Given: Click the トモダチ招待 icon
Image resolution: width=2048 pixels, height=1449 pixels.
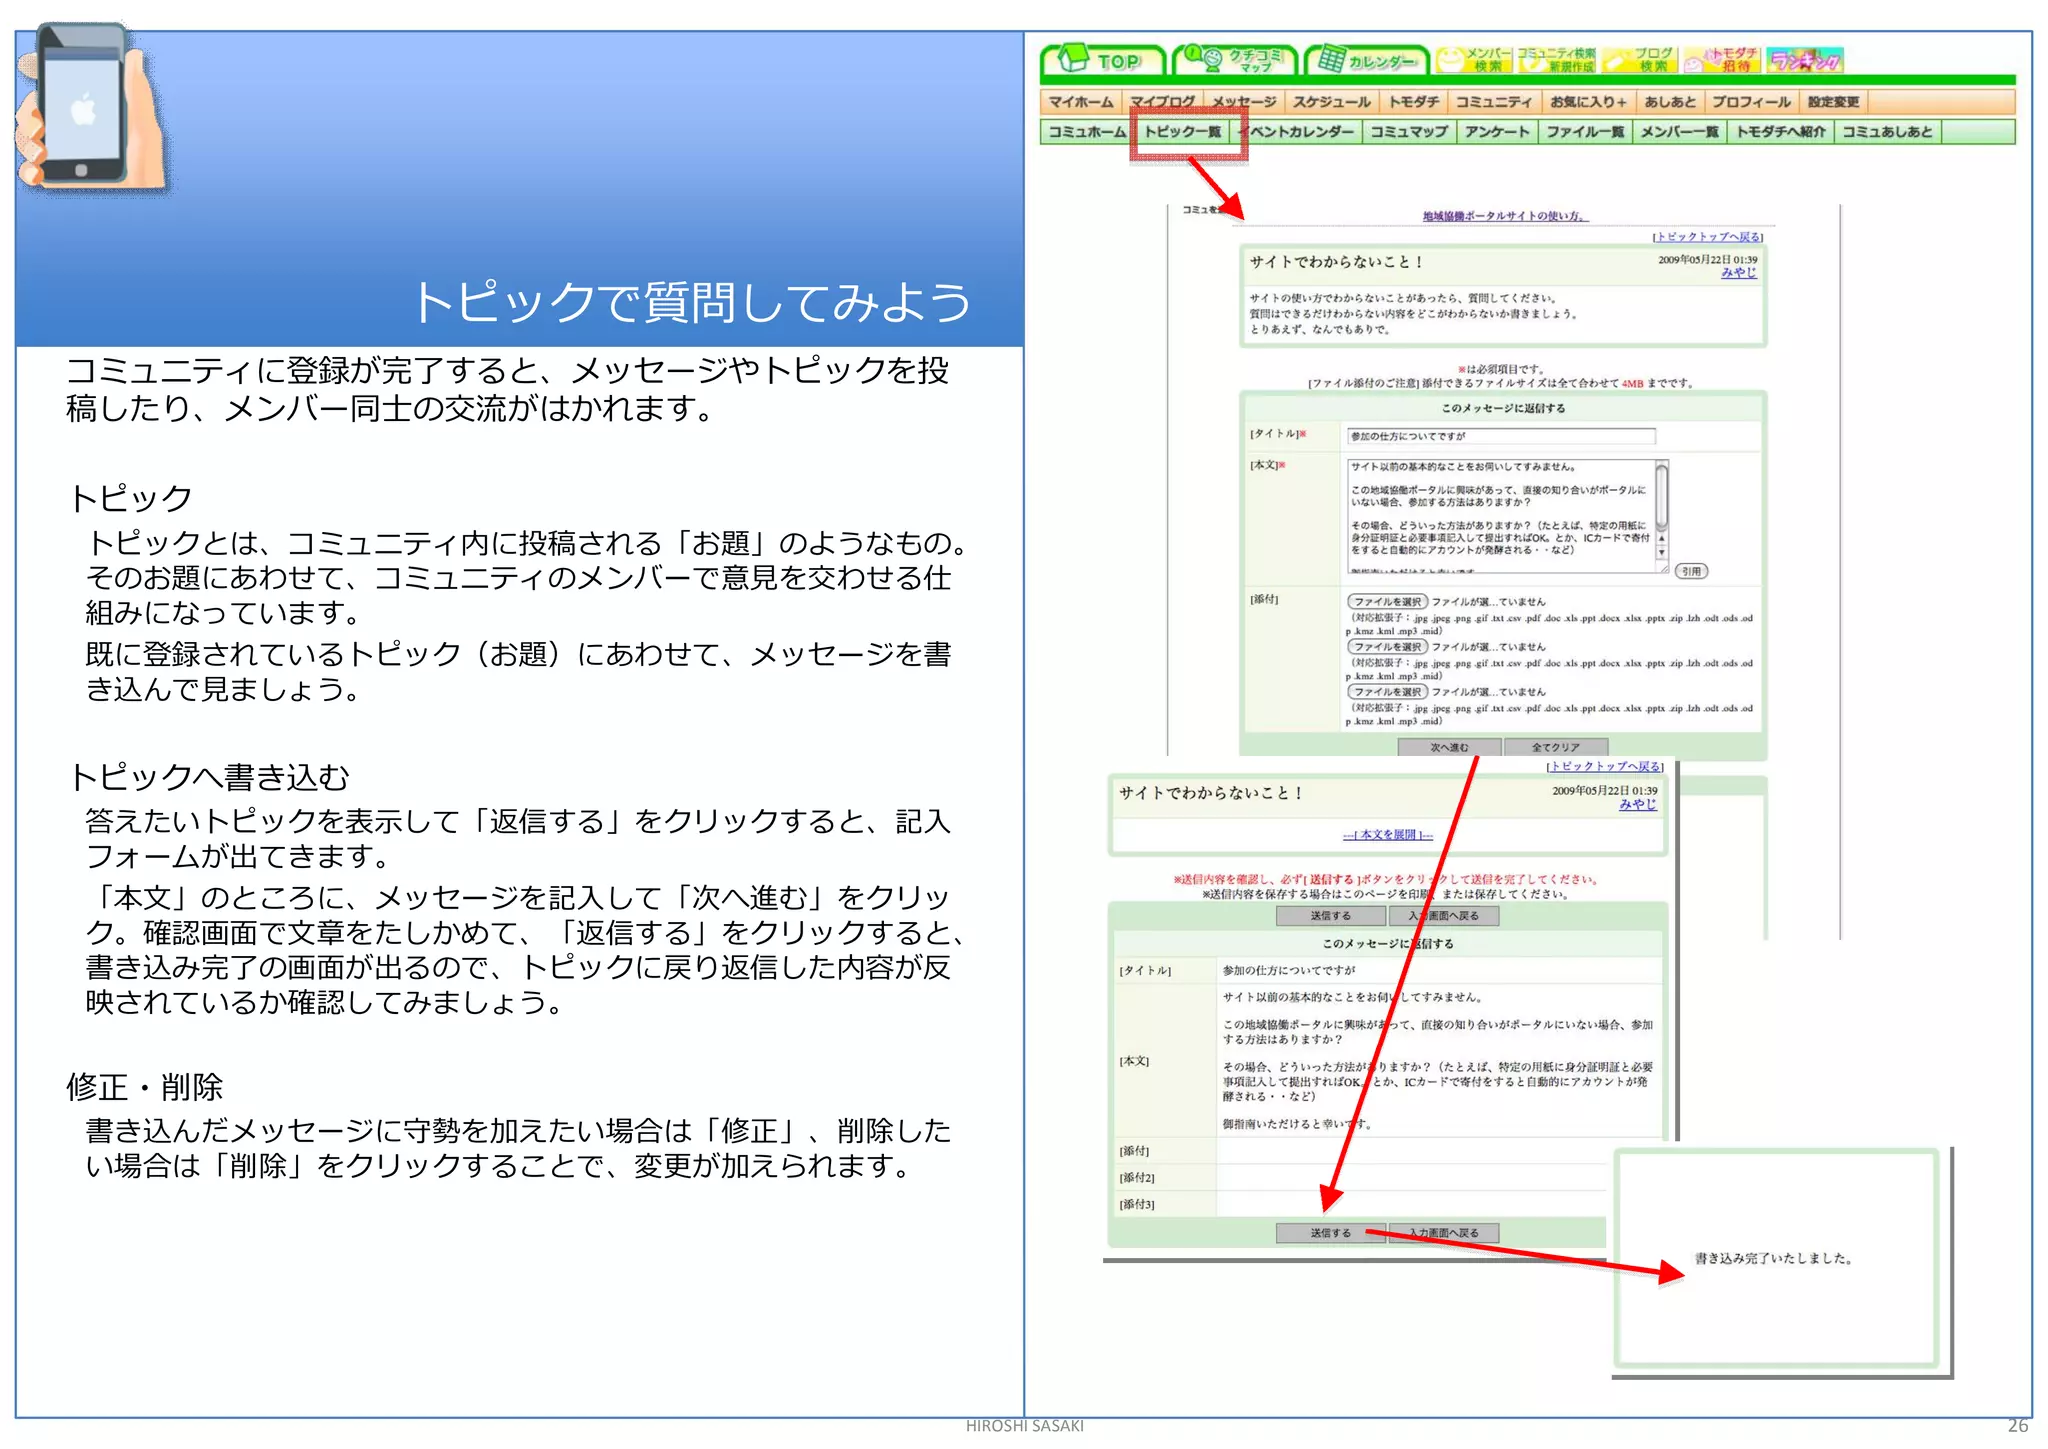Looking at the screenshot, I should 1721,60.
